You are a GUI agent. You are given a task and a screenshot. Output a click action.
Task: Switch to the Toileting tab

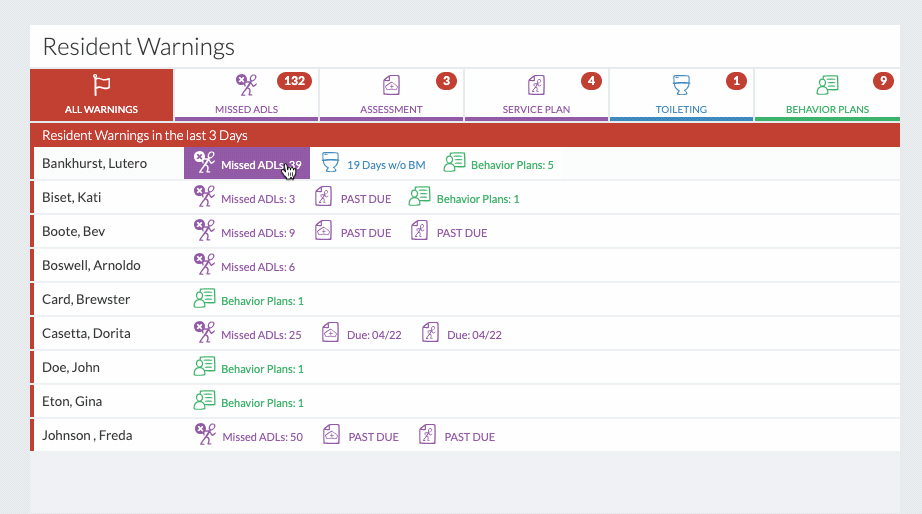[681, 95]
